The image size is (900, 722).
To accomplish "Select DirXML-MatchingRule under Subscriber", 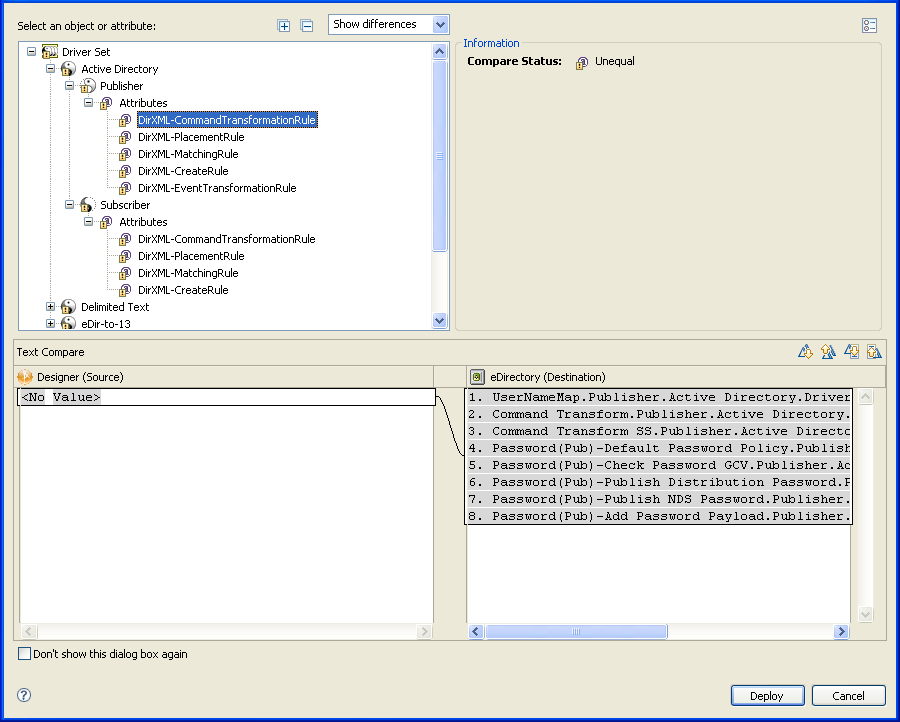I will 188,273.
